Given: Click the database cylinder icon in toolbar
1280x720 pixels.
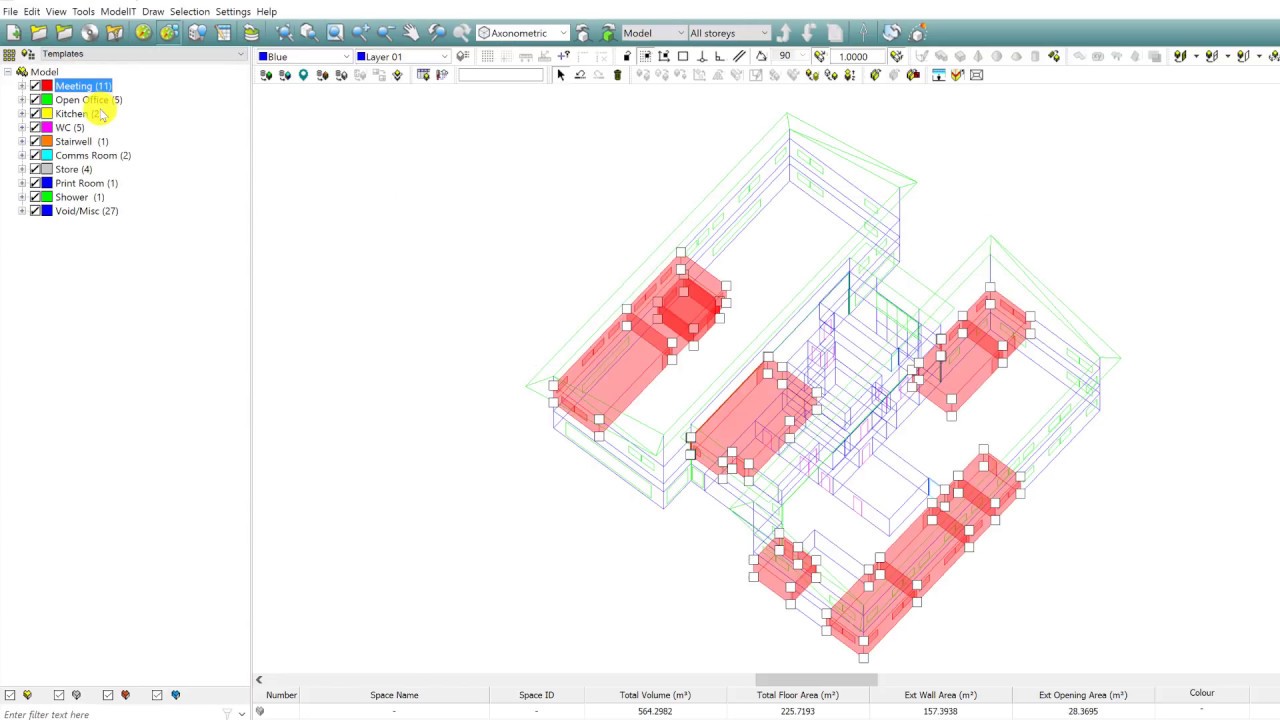Looking at the screenshot, I should [x=251, y=33].
